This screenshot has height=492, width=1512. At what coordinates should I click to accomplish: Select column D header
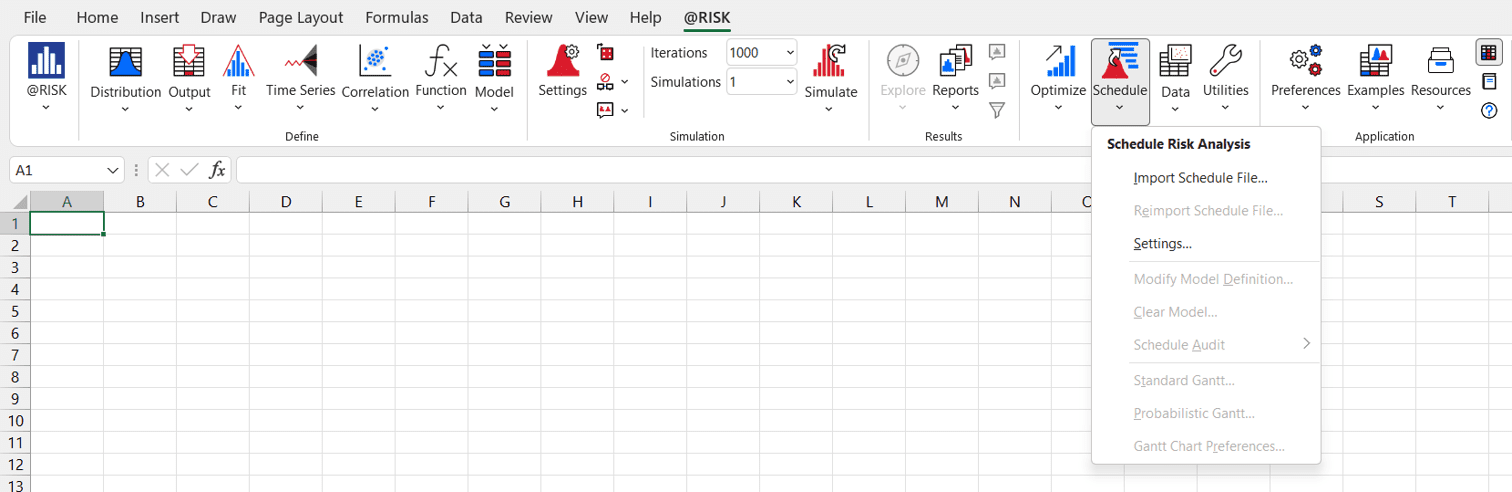click(x=286, y=202)
